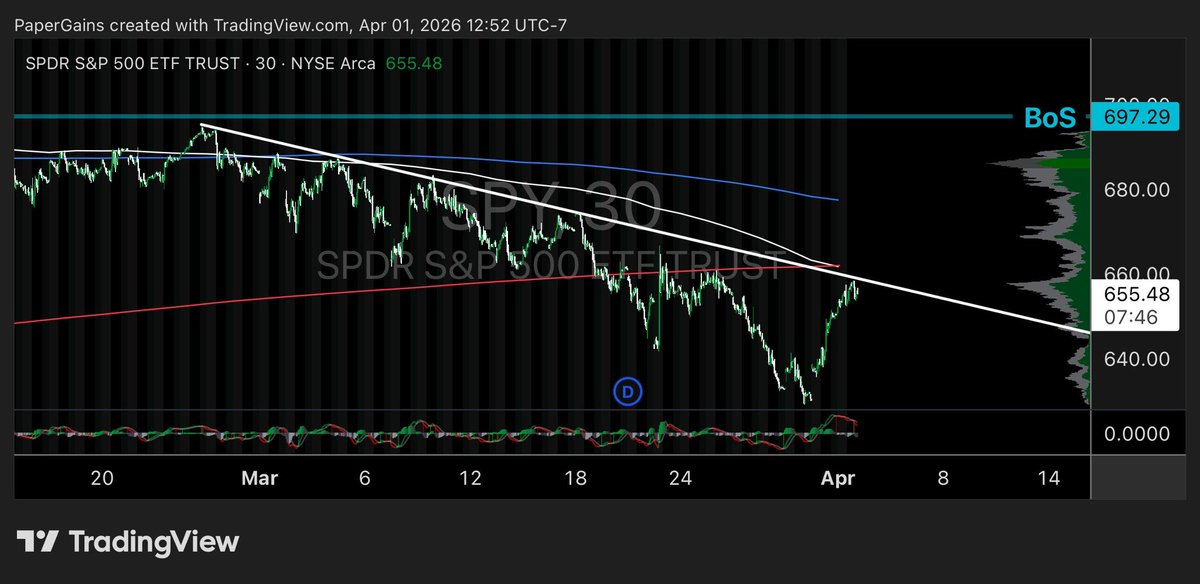The image size is (1200, 584).
Task: Click the 12 date label on time axis
Action: [x=470, y=479]
